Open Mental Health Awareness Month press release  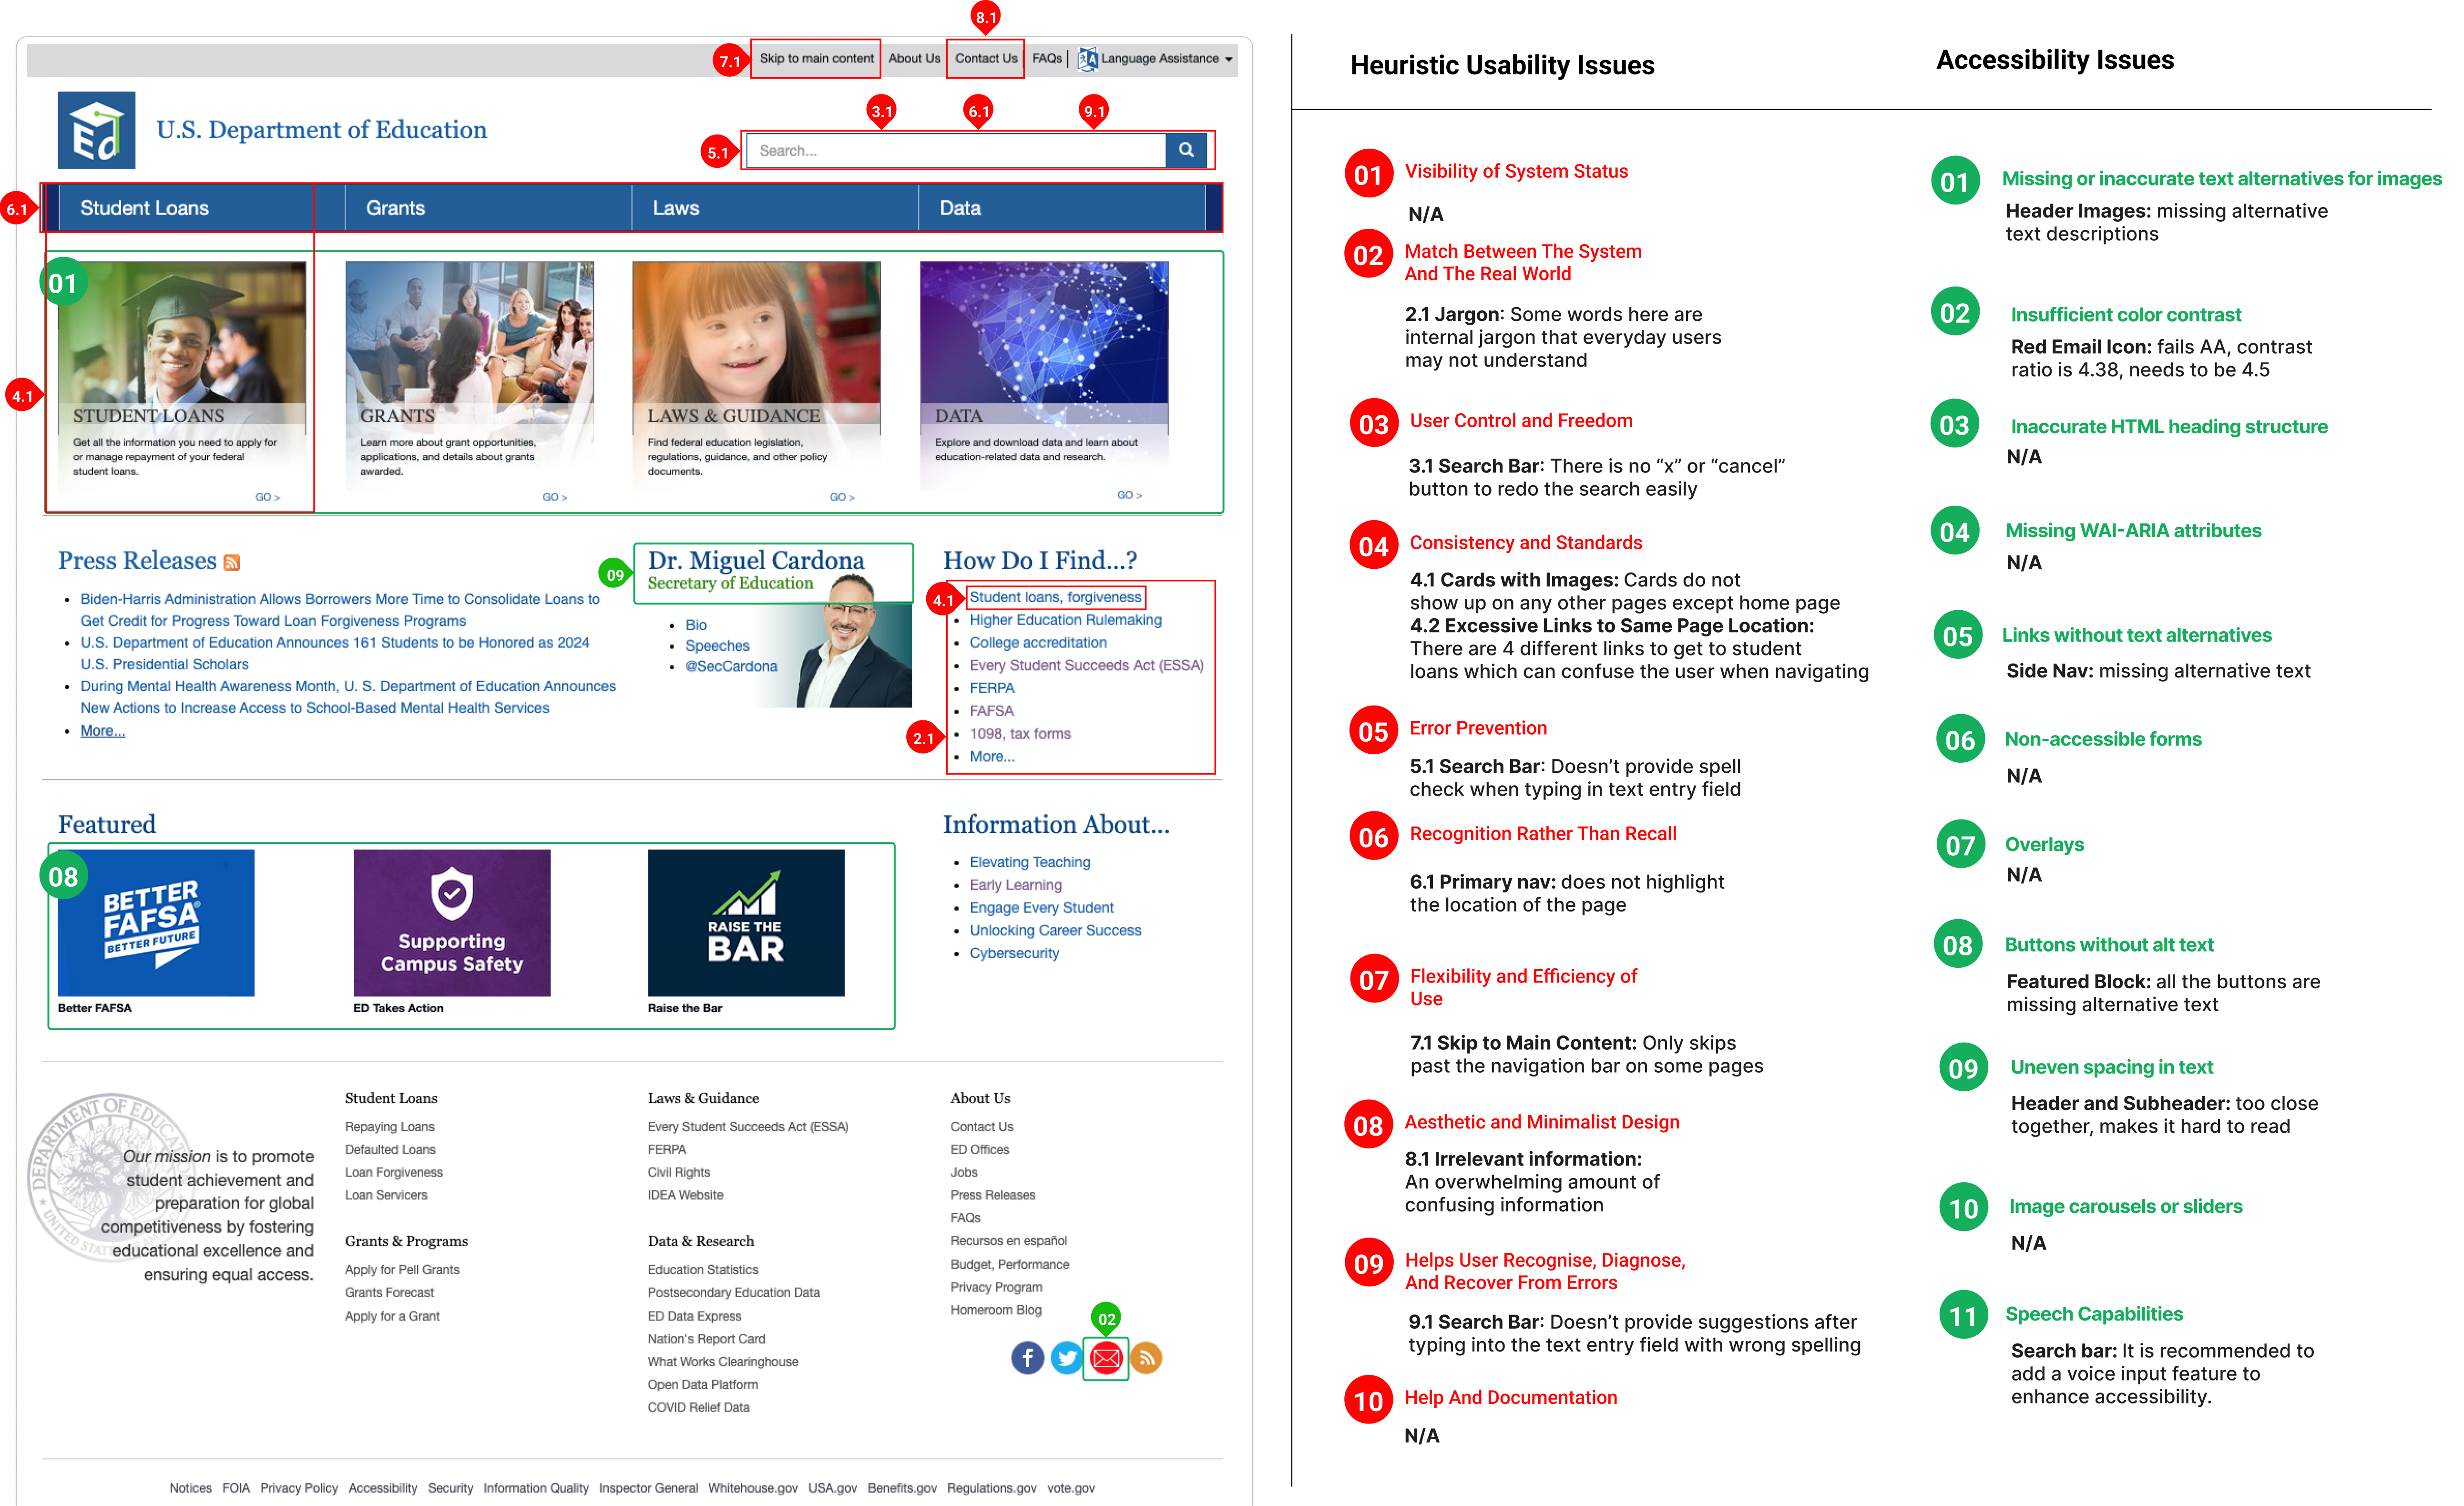[x=348, y=697]
